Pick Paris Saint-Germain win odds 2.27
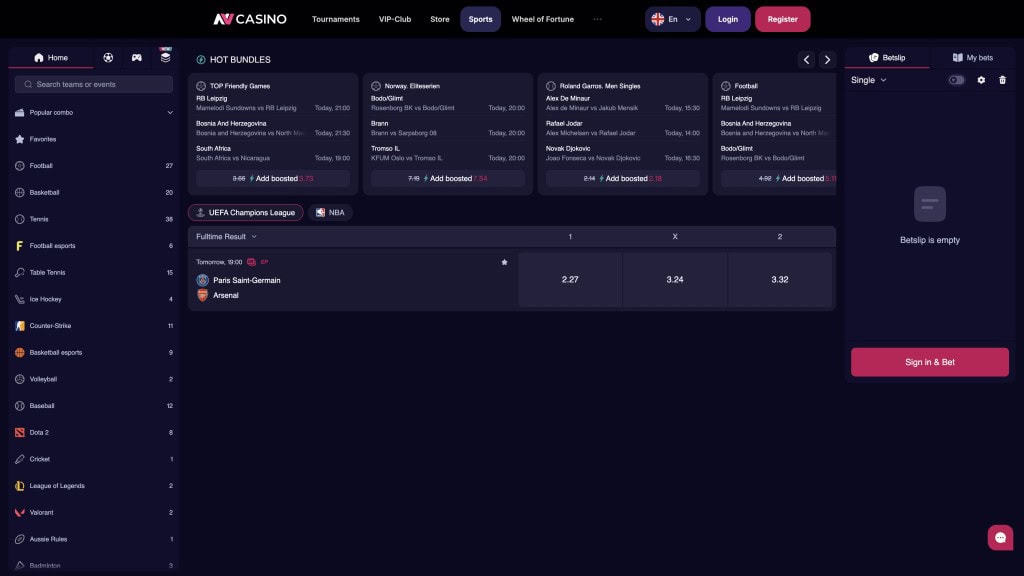1024x576 pixels. pos(570,280)
